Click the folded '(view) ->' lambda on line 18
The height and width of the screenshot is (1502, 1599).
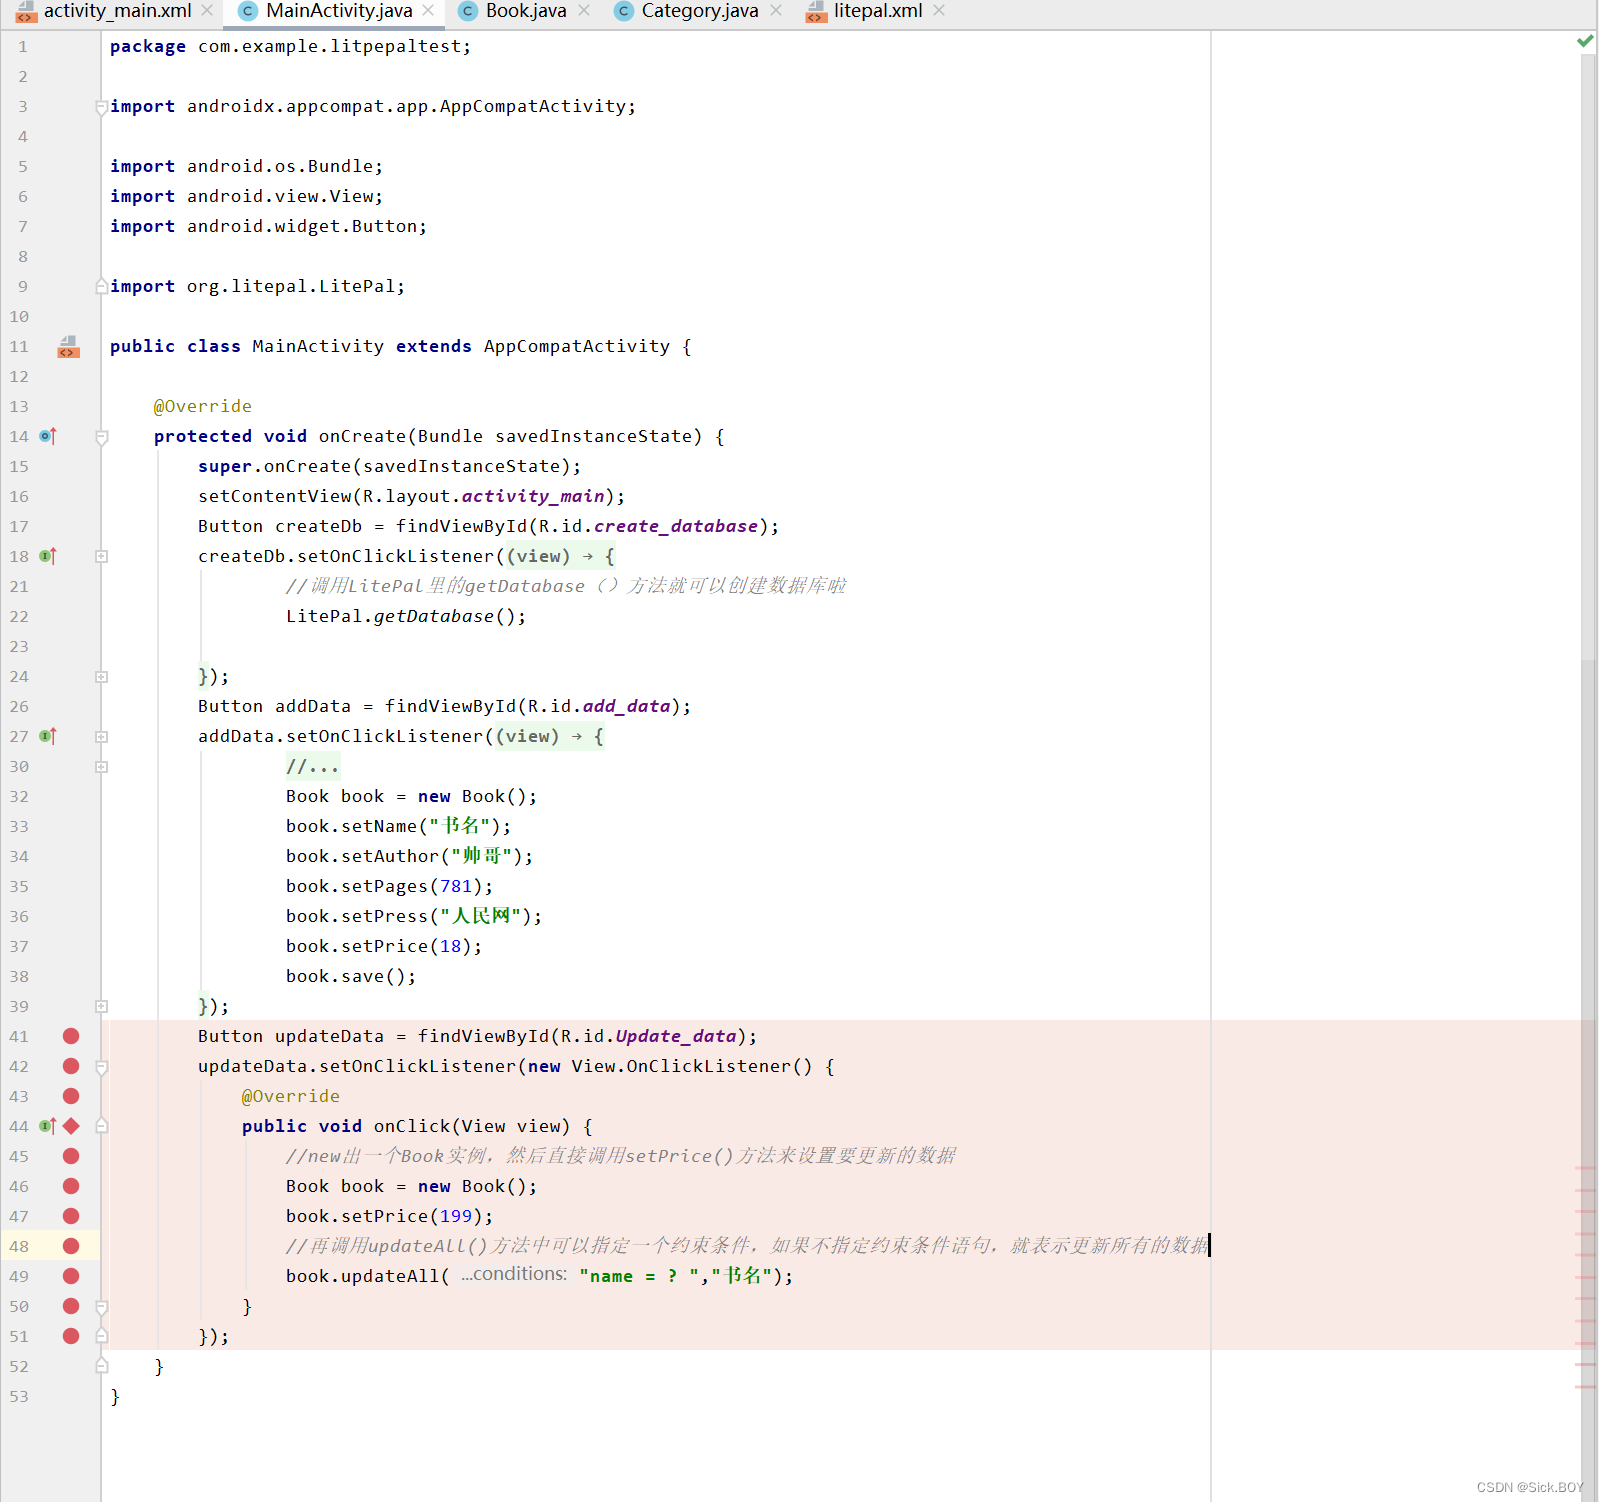coord(561,556)
